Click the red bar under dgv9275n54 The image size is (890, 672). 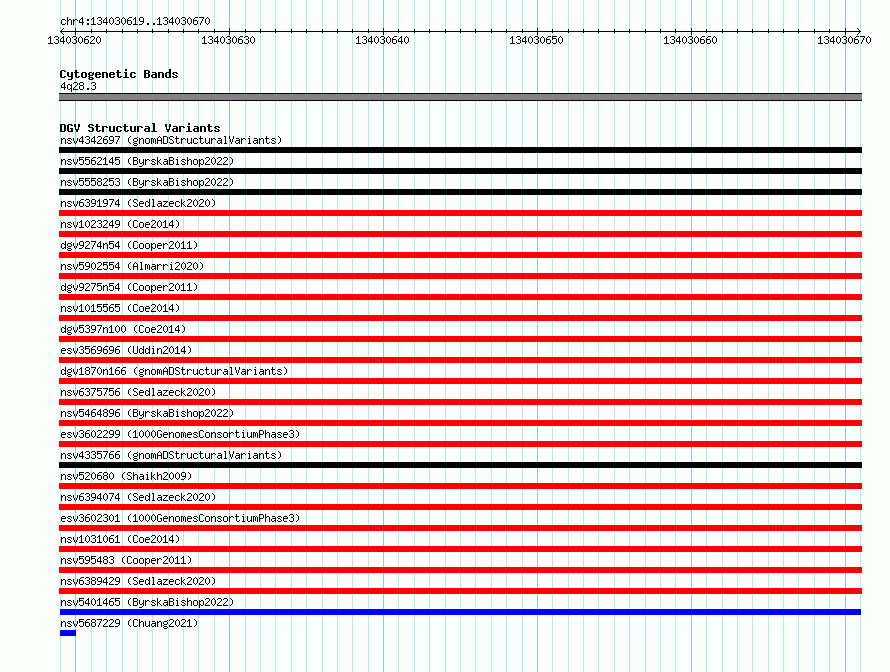460,297
